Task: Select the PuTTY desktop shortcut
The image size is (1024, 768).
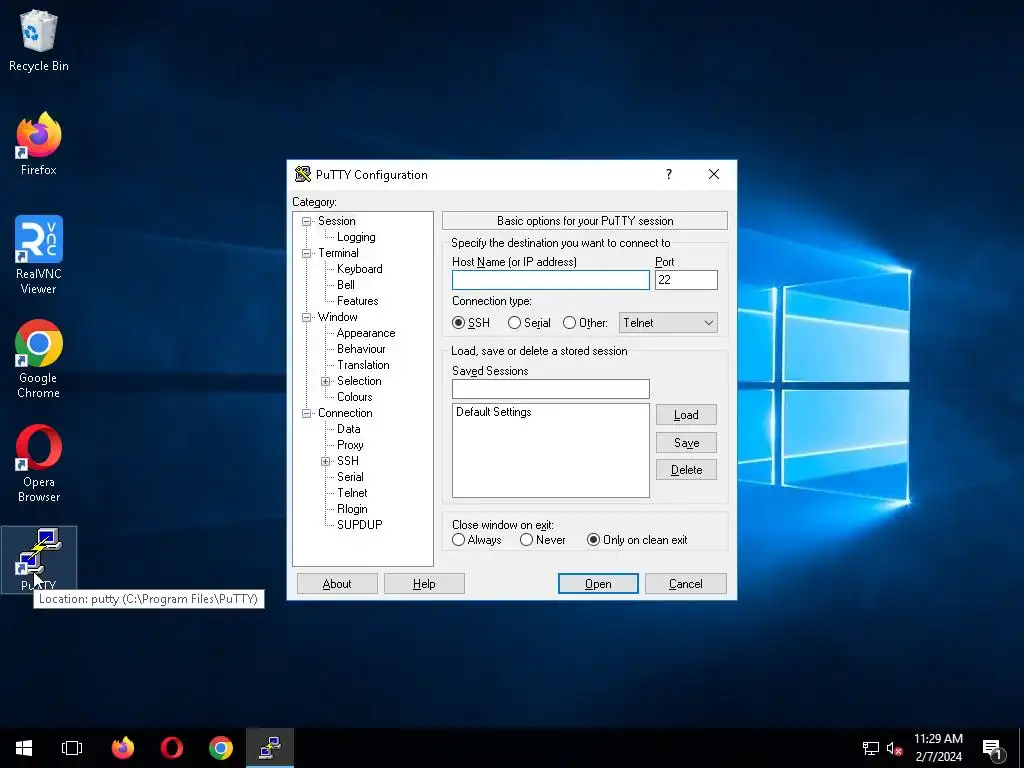Action: click(39, 559)
